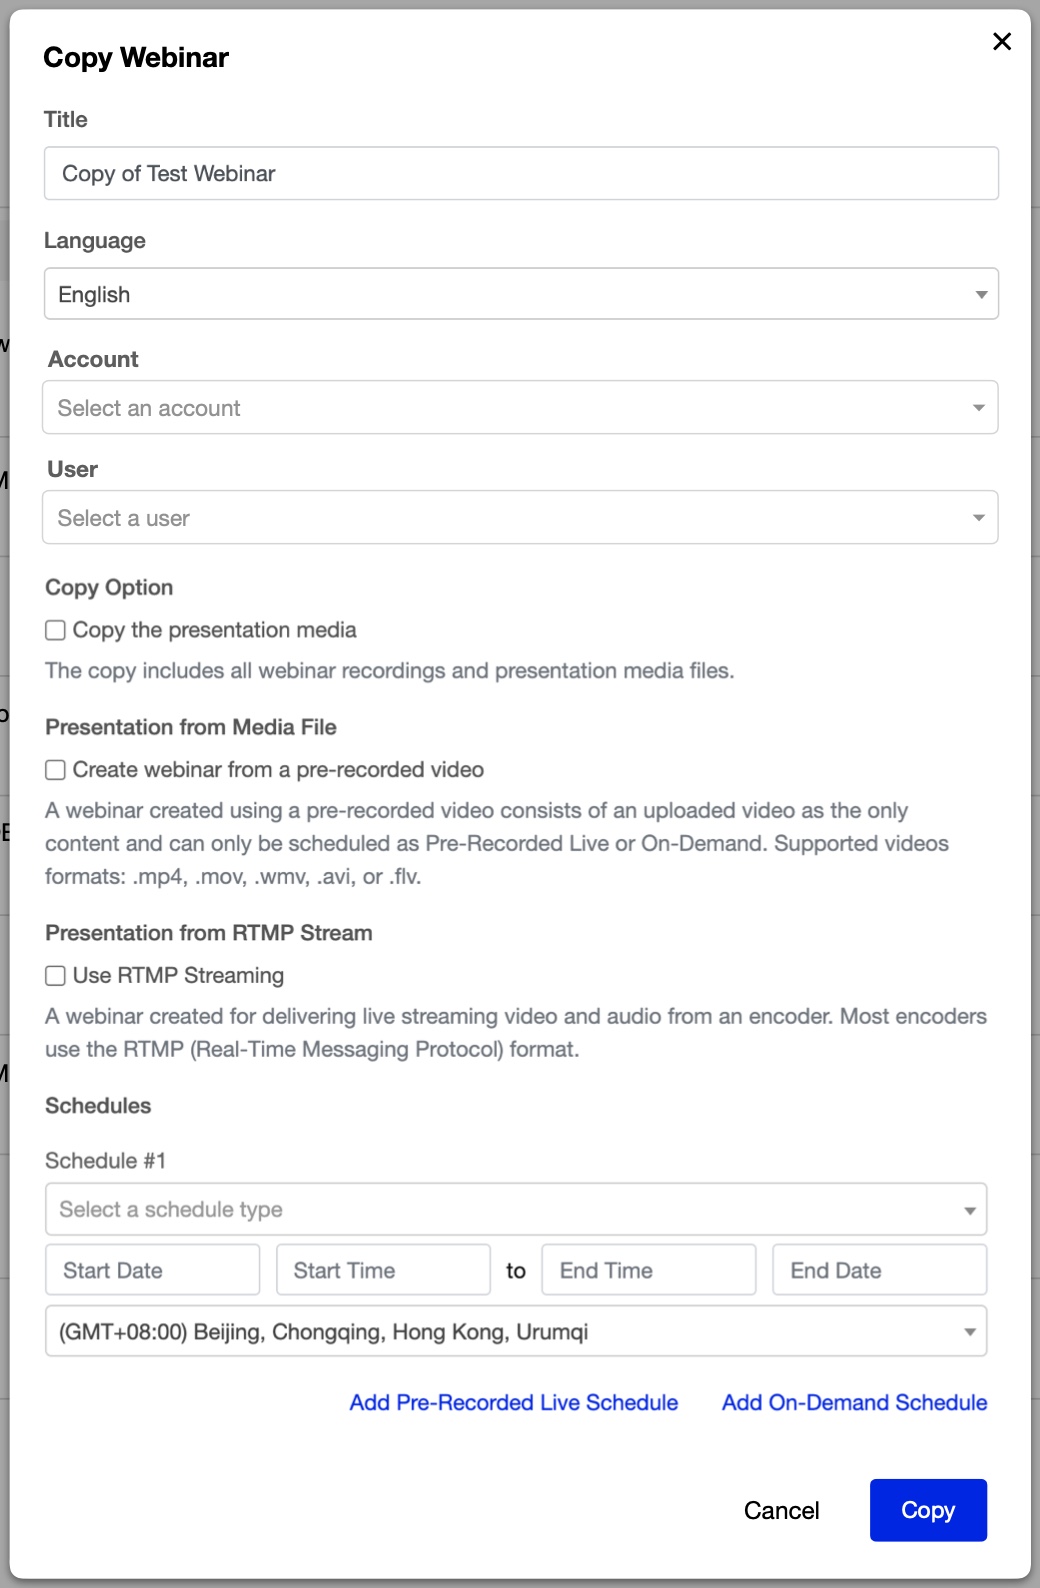This screenshot has height=1588, width=1040.
Task: Open the User selection dropdown
Action: coord(520,518)
